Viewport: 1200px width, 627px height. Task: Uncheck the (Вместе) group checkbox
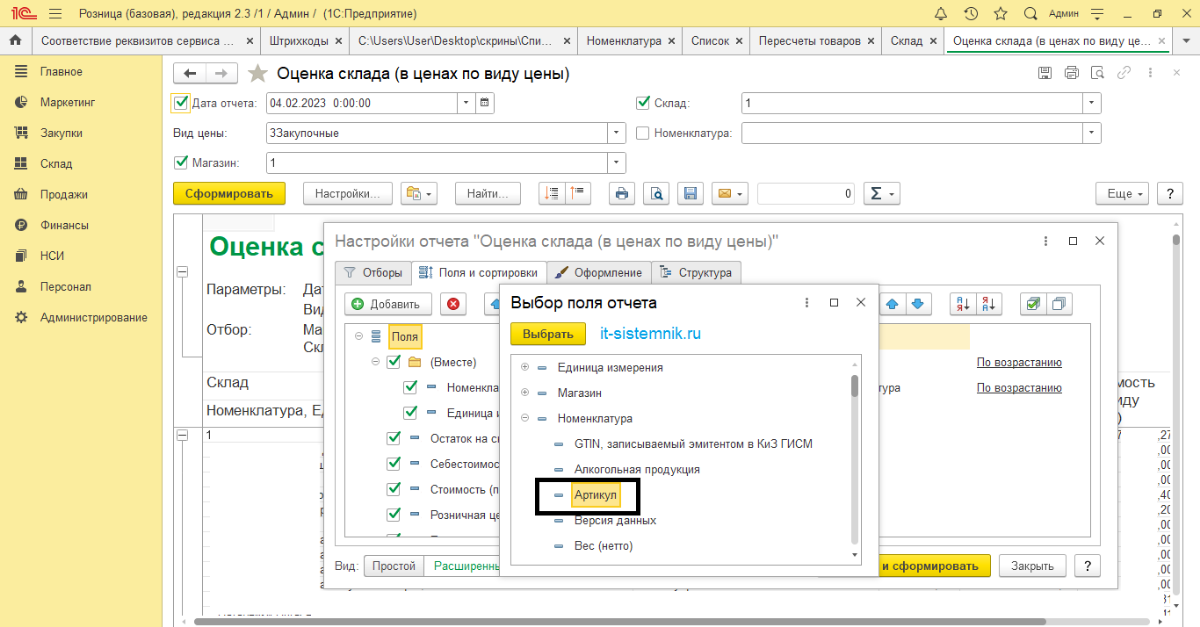[393, 362]
